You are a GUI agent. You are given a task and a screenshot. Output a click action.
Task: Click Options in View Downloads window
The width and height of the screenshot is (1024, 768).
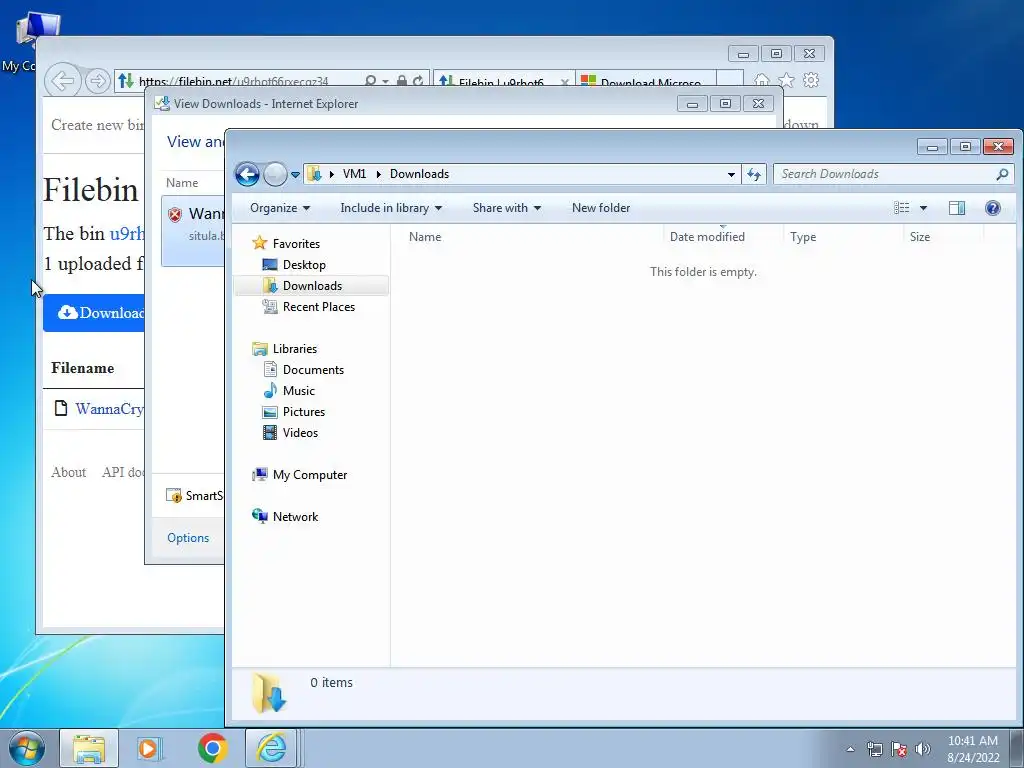[x=188, y=537]
